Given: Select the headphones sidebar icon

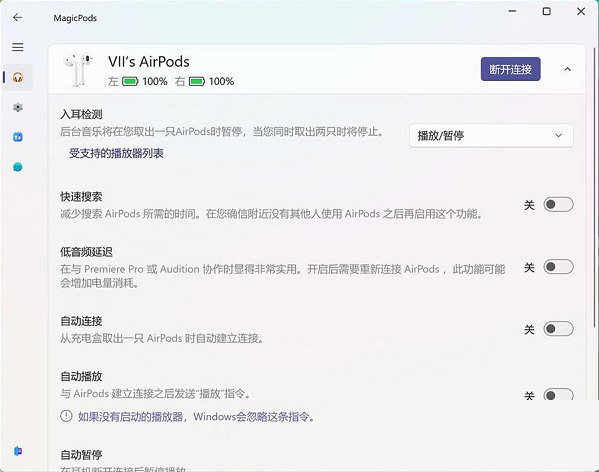Looking at the screenshot, I should [x=18, y=77].
